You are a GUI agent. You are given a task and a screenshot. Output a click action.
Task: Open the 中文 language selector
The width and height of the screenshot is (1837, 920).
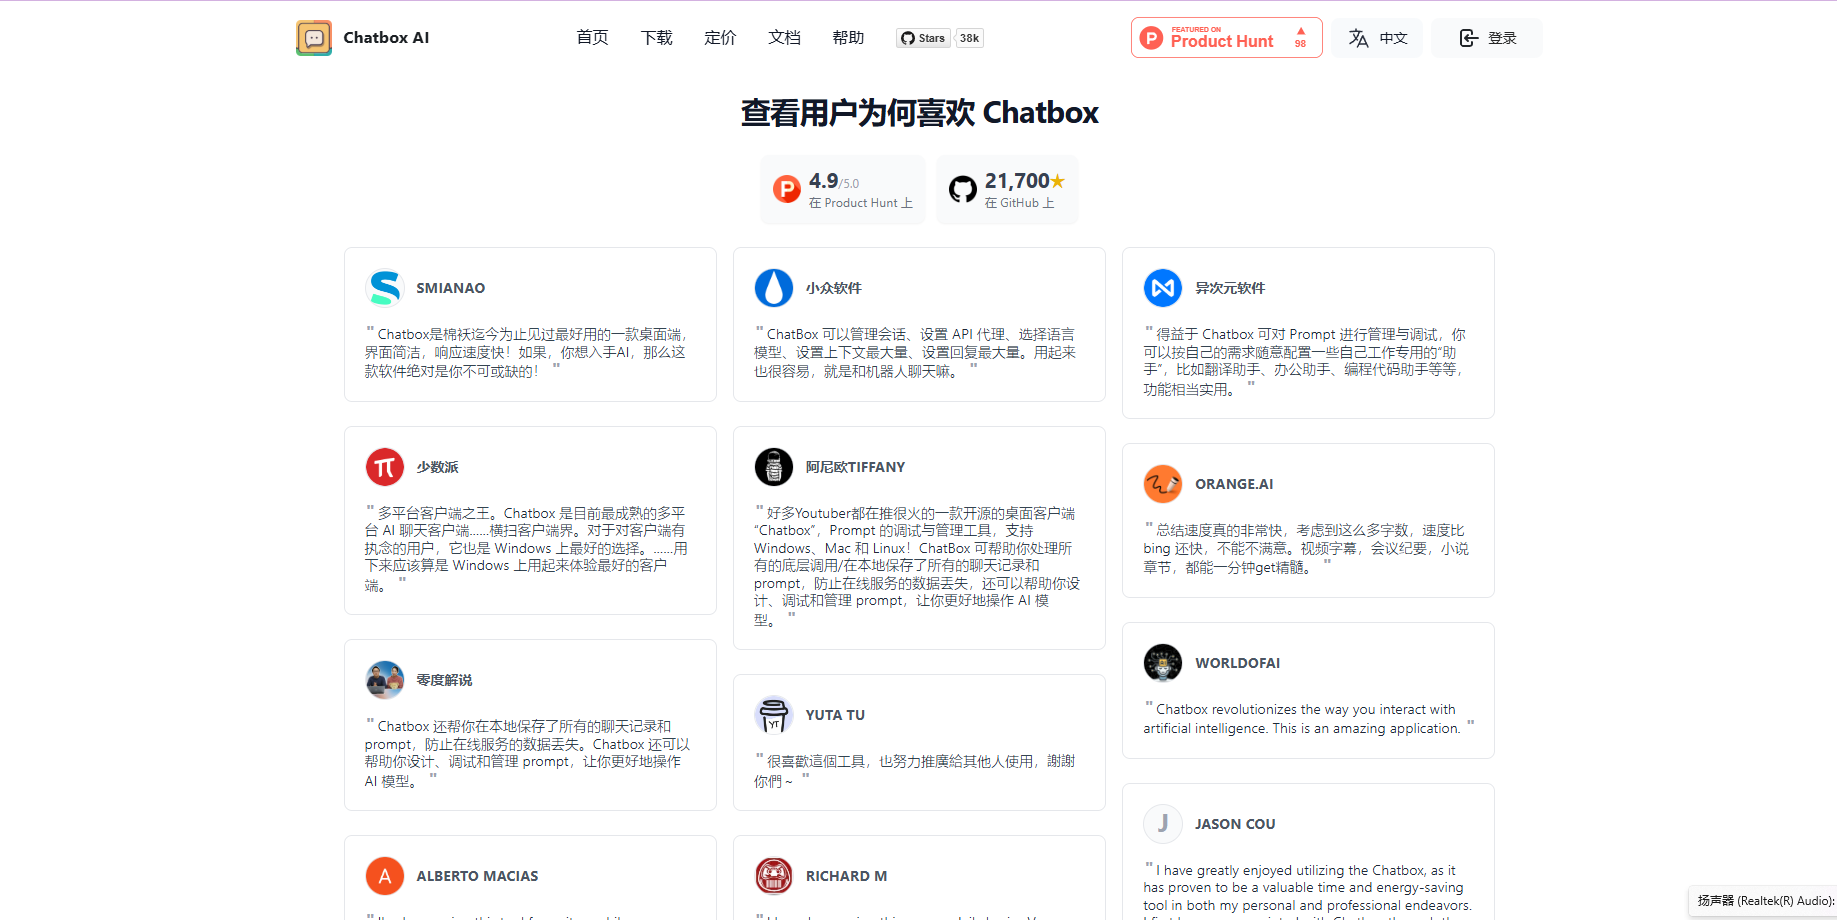pos(1378,38)
